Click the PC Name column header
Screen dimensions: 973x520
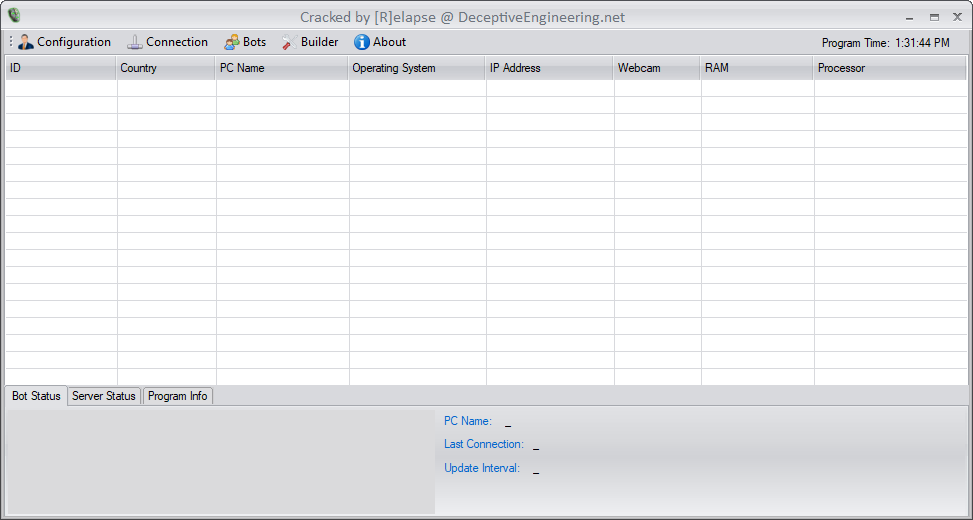click(282, 68)
